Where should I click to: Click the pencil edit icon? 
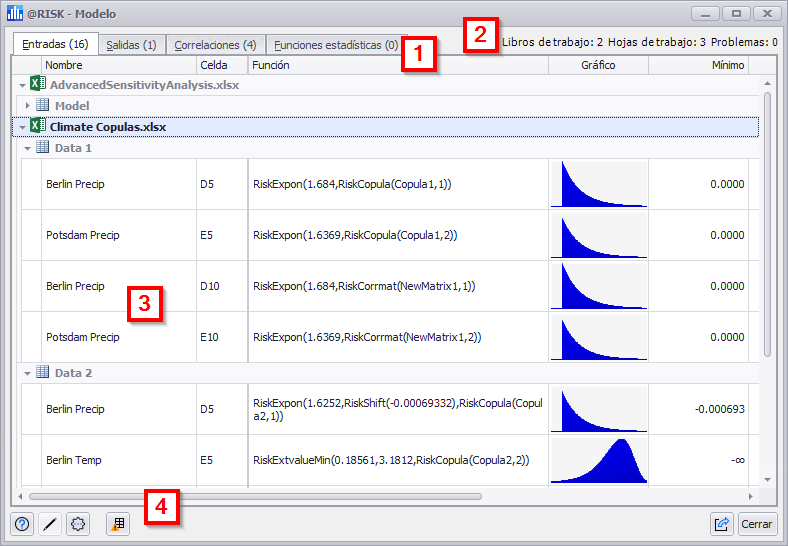coord(50,523)
